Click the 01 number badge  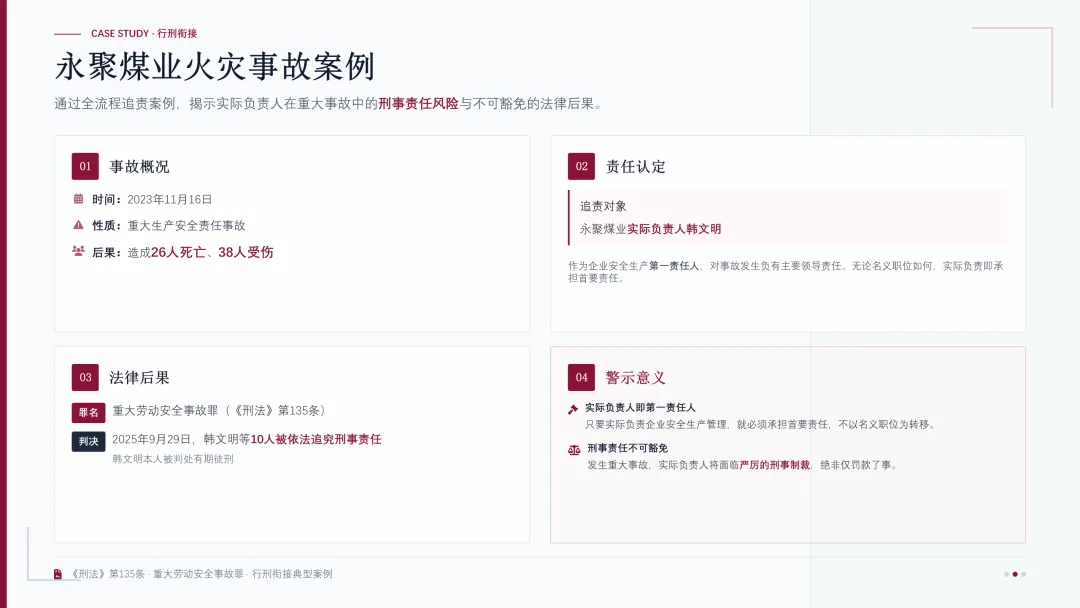coord(85,166)
